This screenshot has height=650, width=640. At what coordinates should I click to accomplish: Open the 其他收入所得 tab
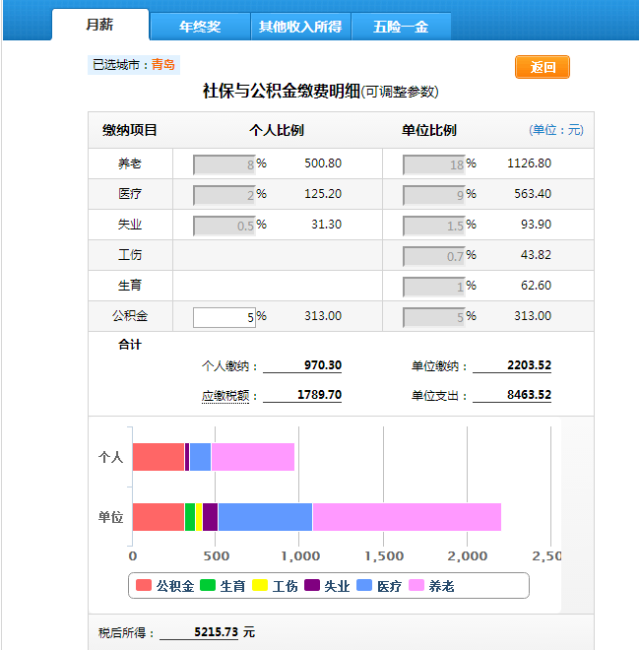tap(301, 26)
